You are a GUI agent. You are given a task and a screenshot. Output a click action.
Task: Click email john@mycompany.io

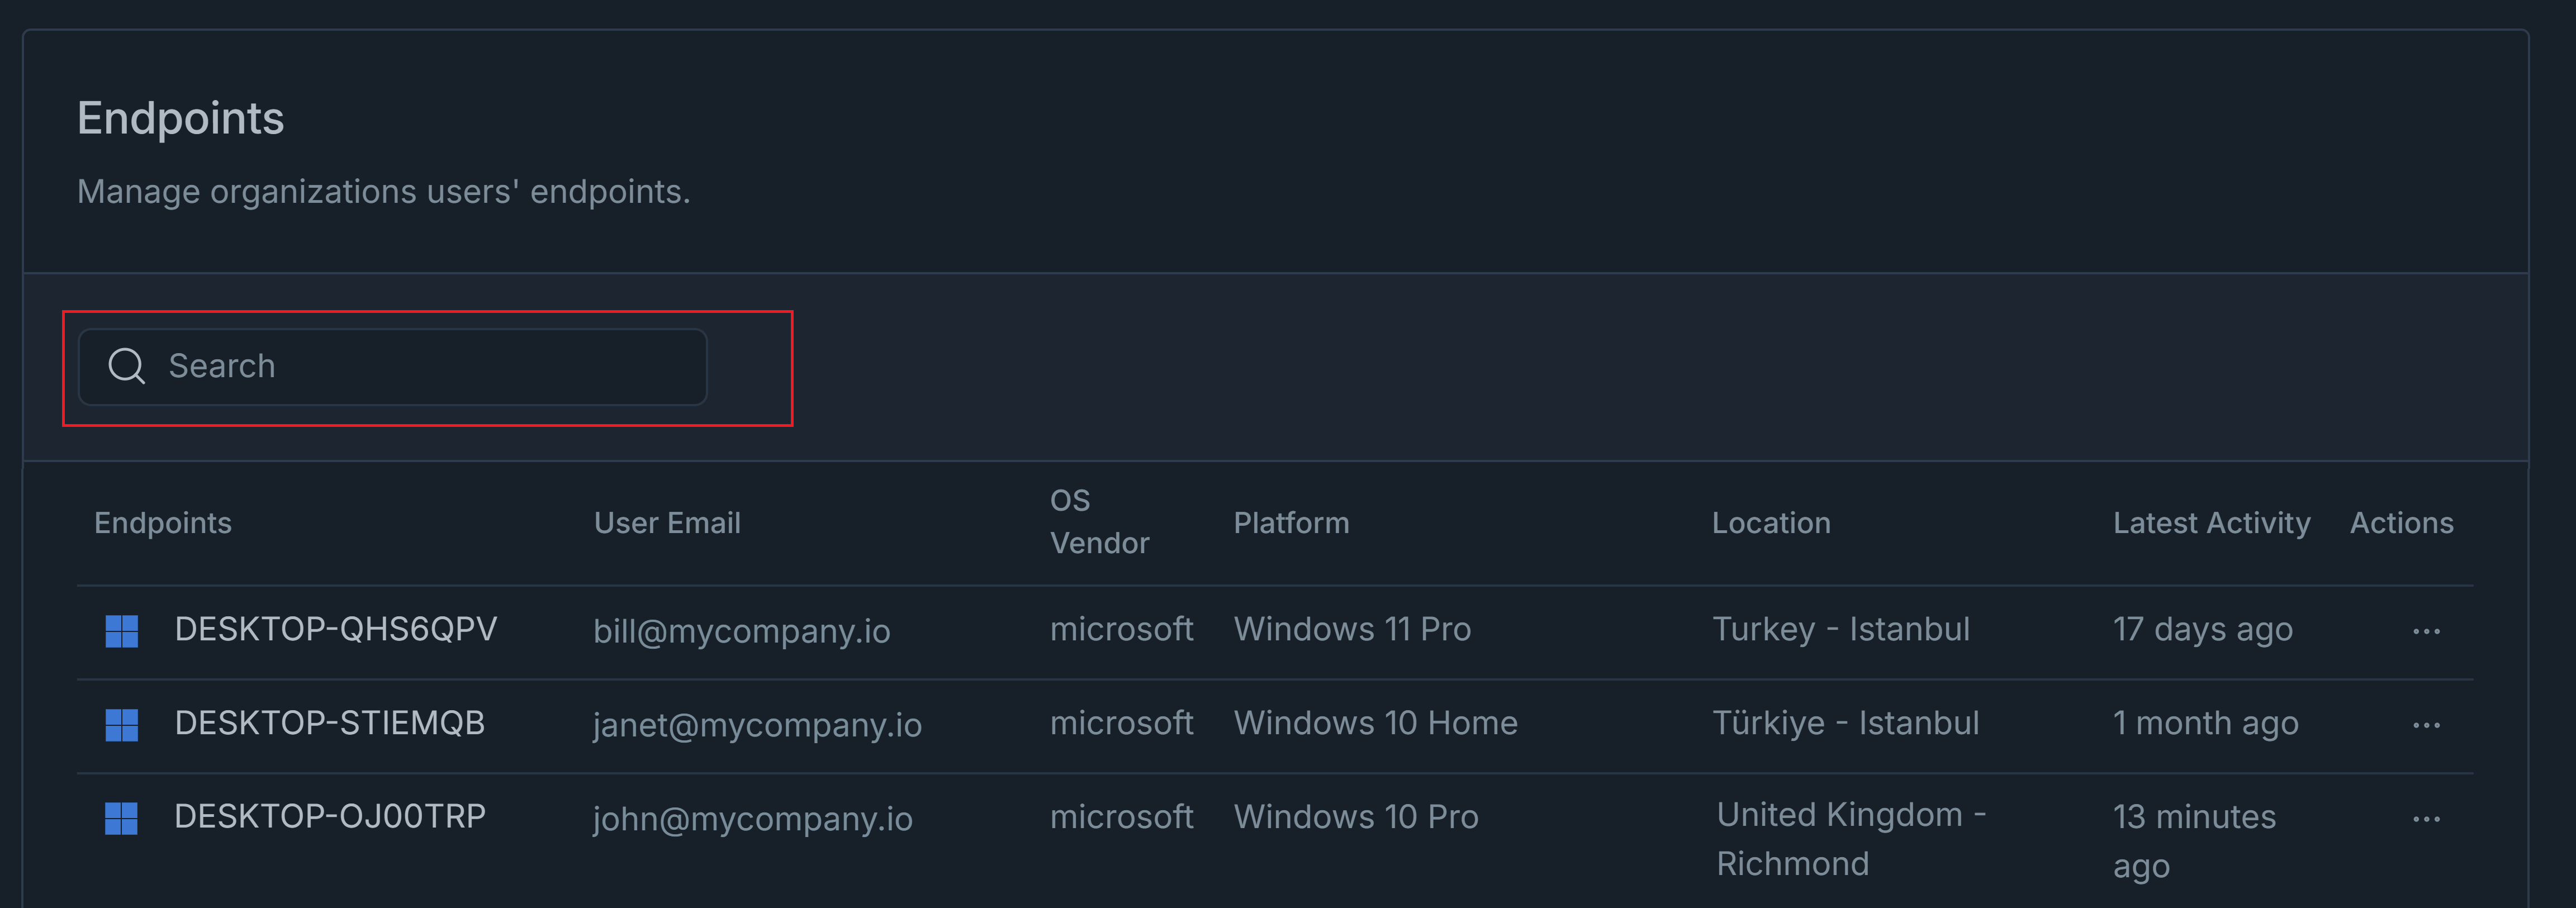click(x=752, y=819)
